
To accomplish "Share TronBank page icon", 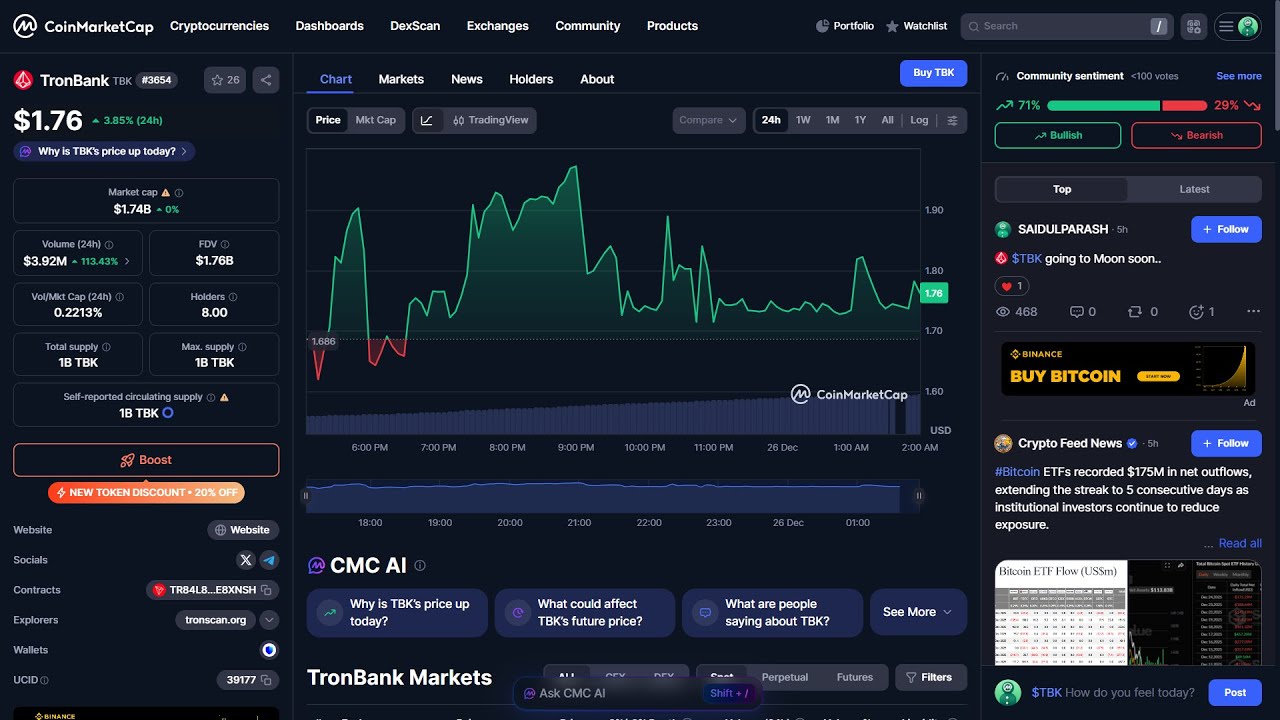I will [266, 80].
